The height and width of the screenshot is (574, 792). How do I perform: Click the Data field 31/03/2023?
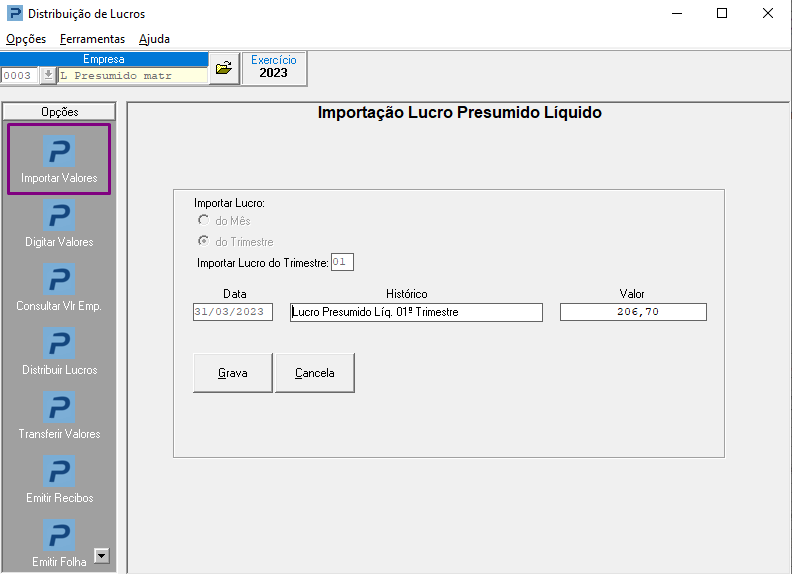[x=233, y=312]
